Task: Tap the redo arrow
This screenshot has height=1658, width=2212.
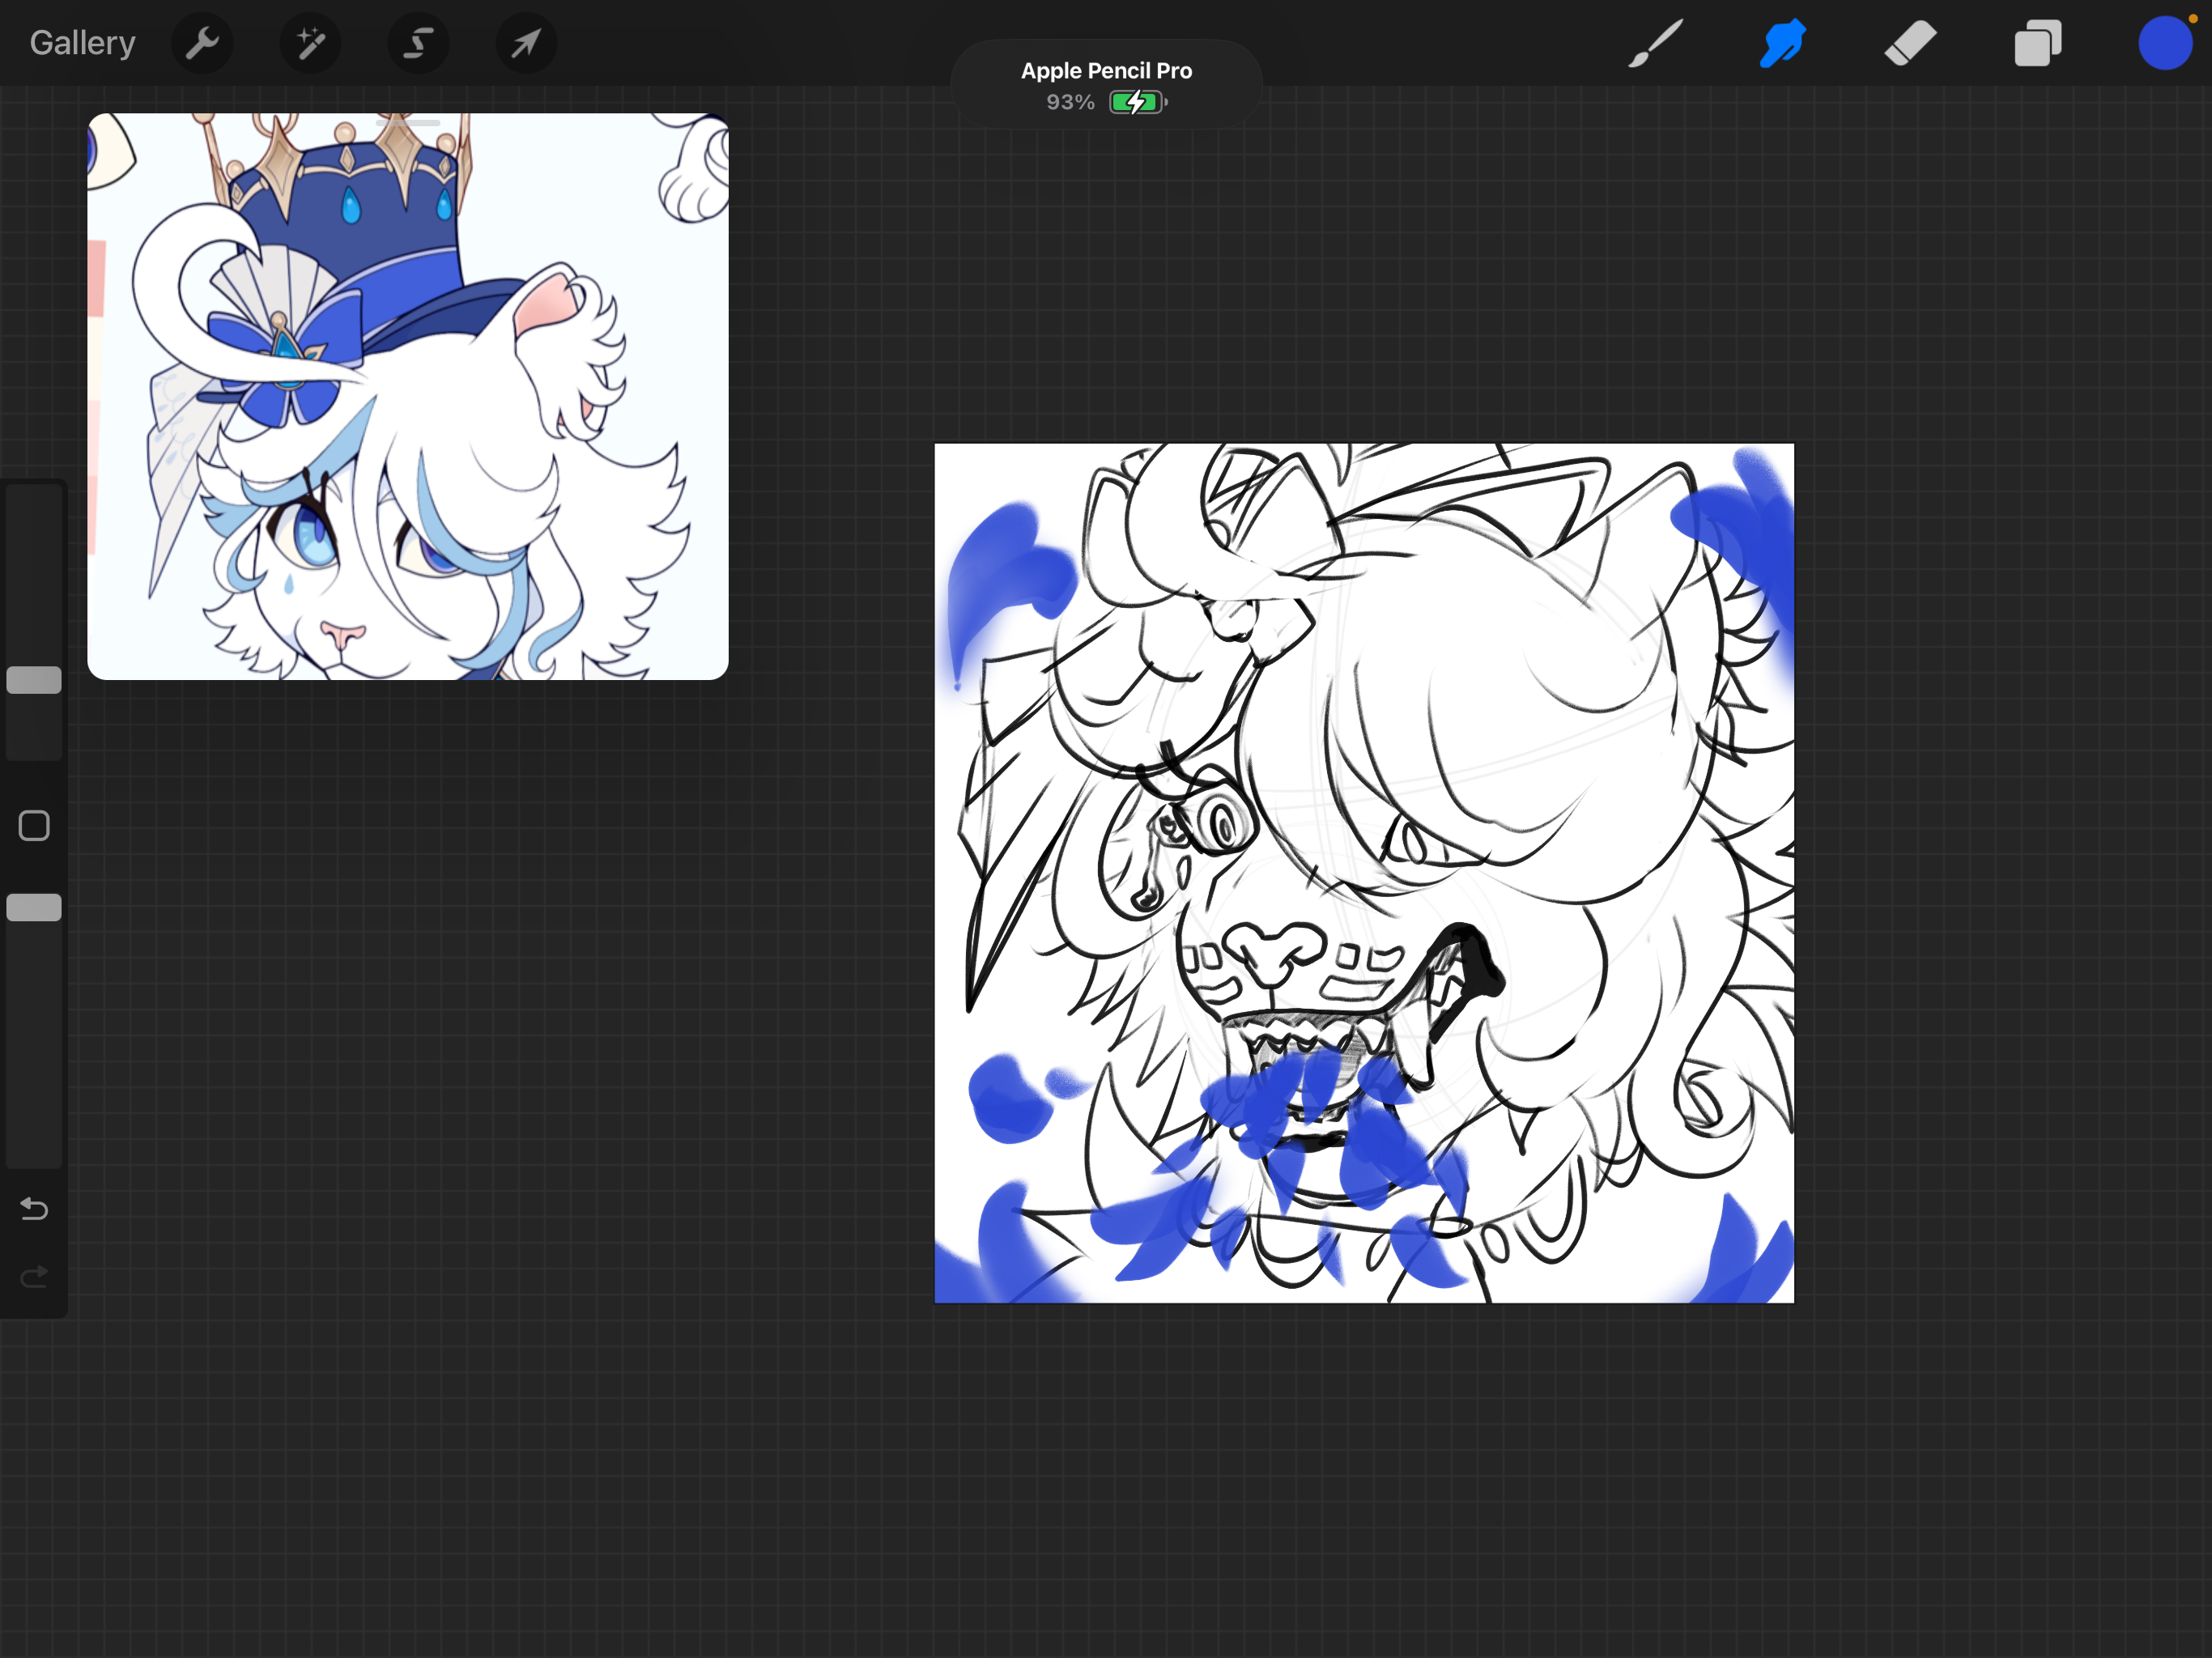Action: pos(34,1277)
